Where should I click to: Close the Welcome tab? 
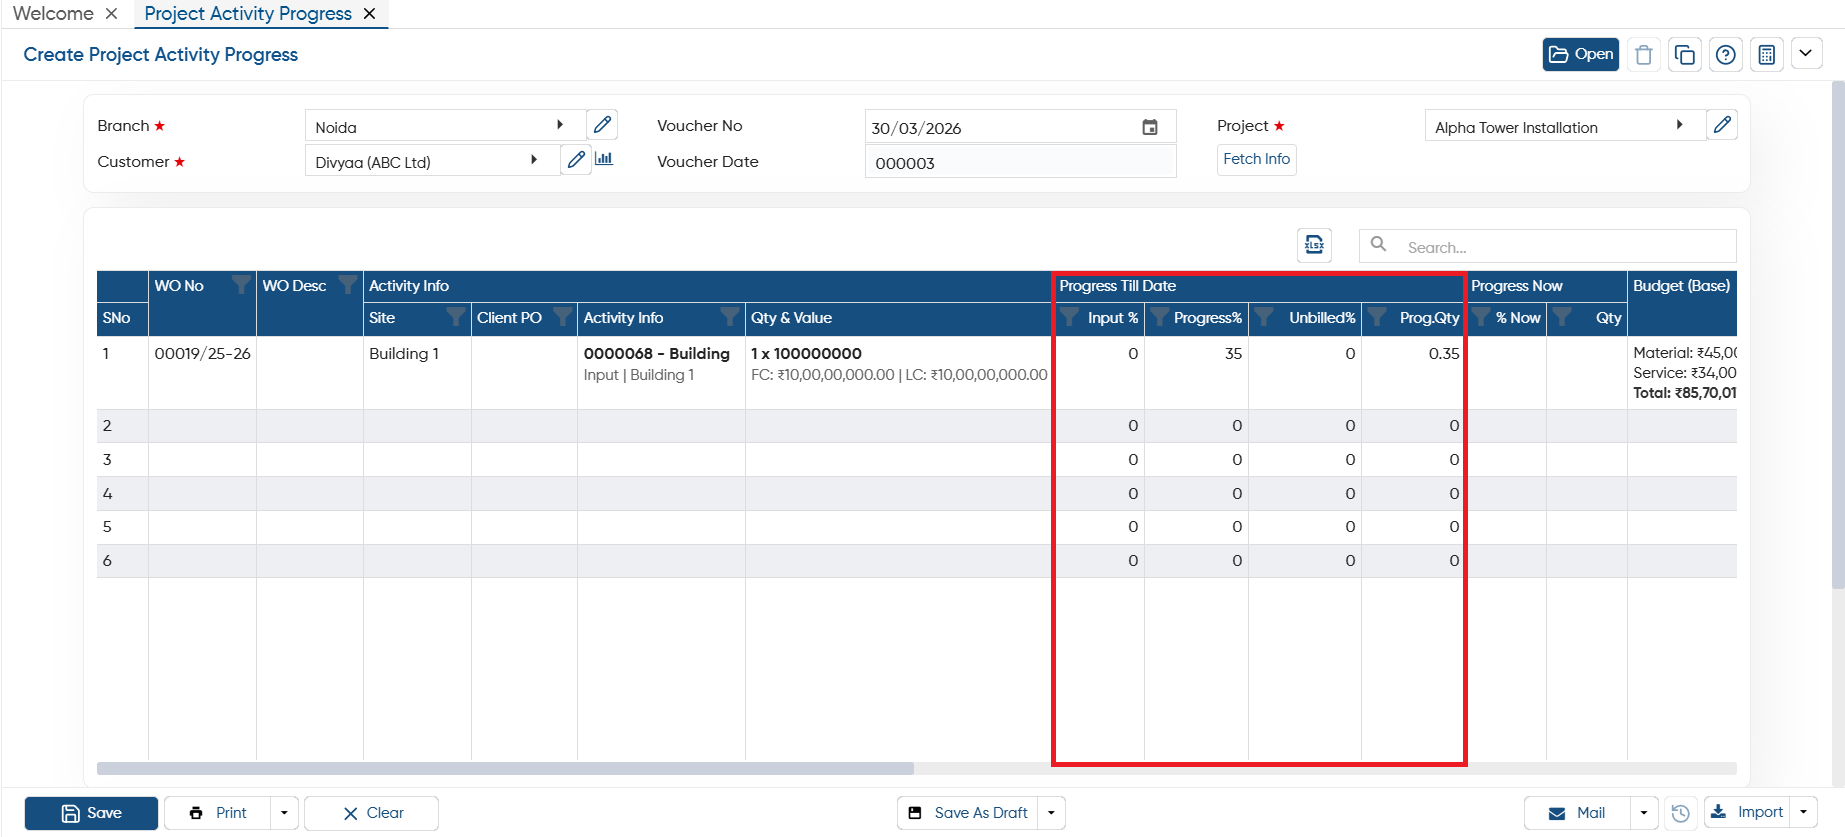112,14
